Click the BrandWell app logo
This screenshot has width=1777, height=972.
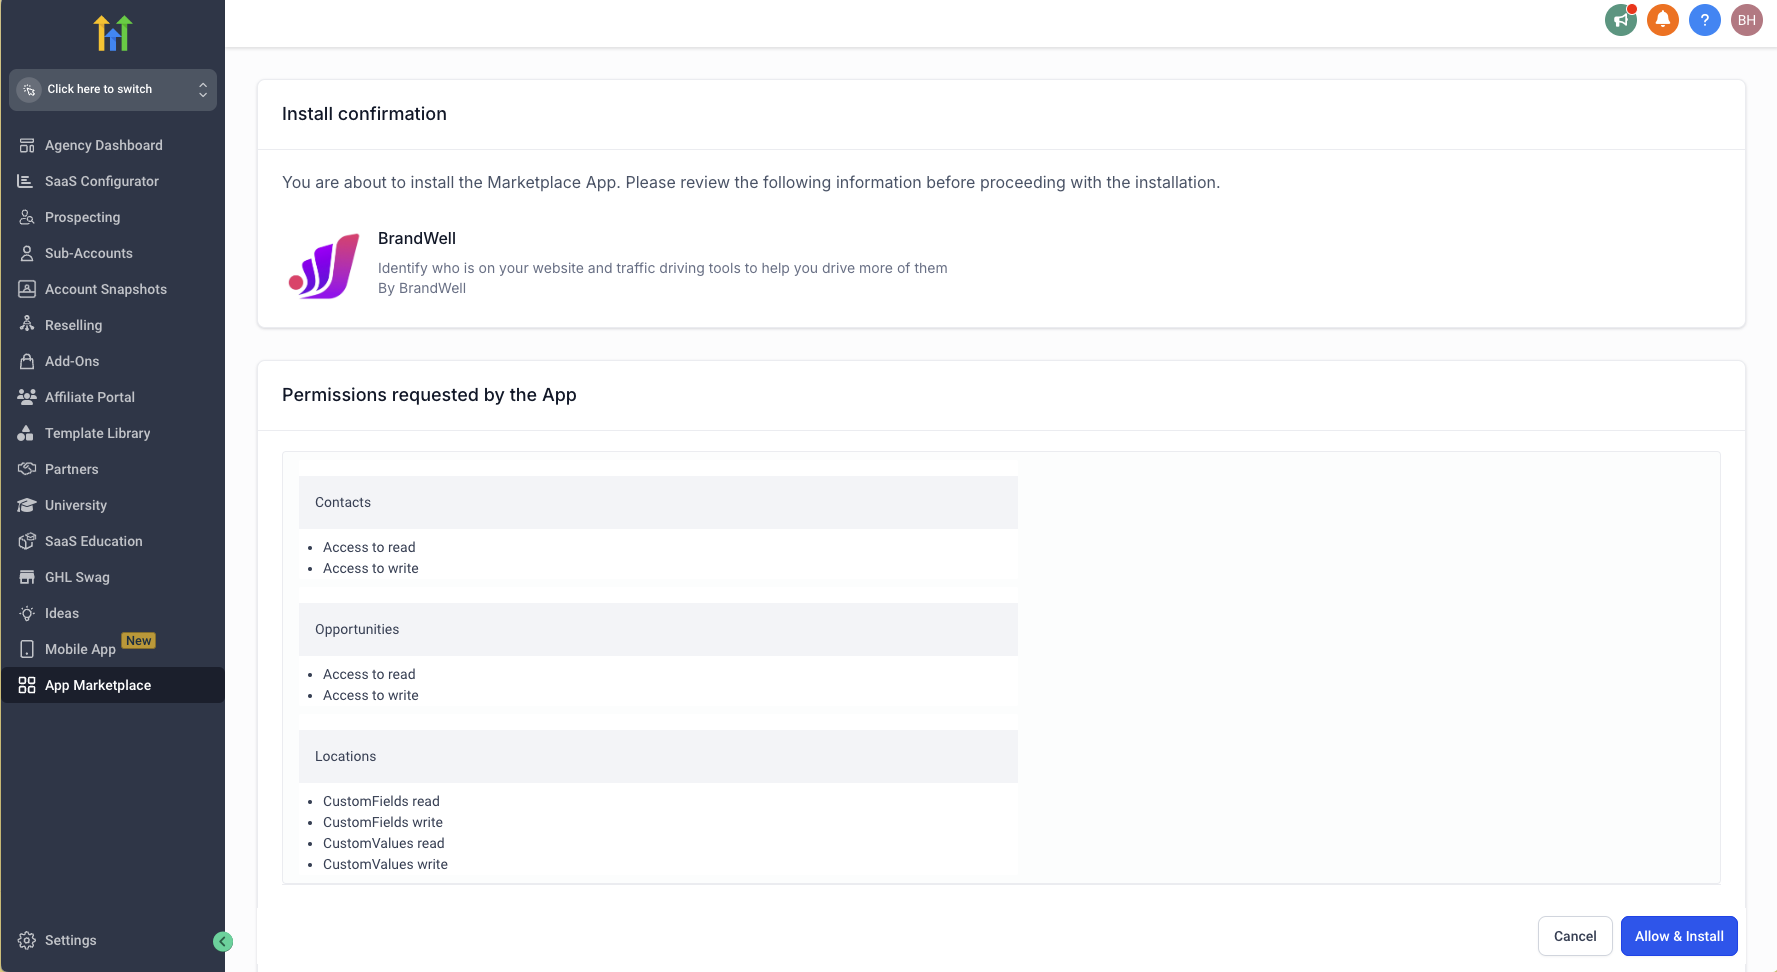[323, 266]
